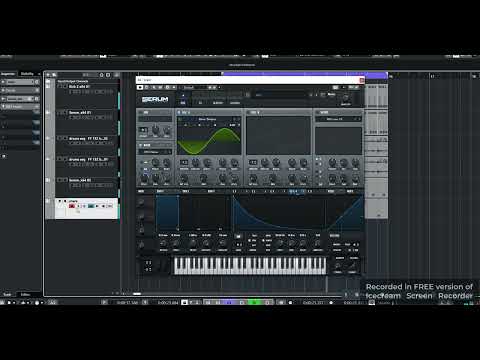Click the OSC A Detune knob
Screen dimensions: 480x360
pos(196,163)
